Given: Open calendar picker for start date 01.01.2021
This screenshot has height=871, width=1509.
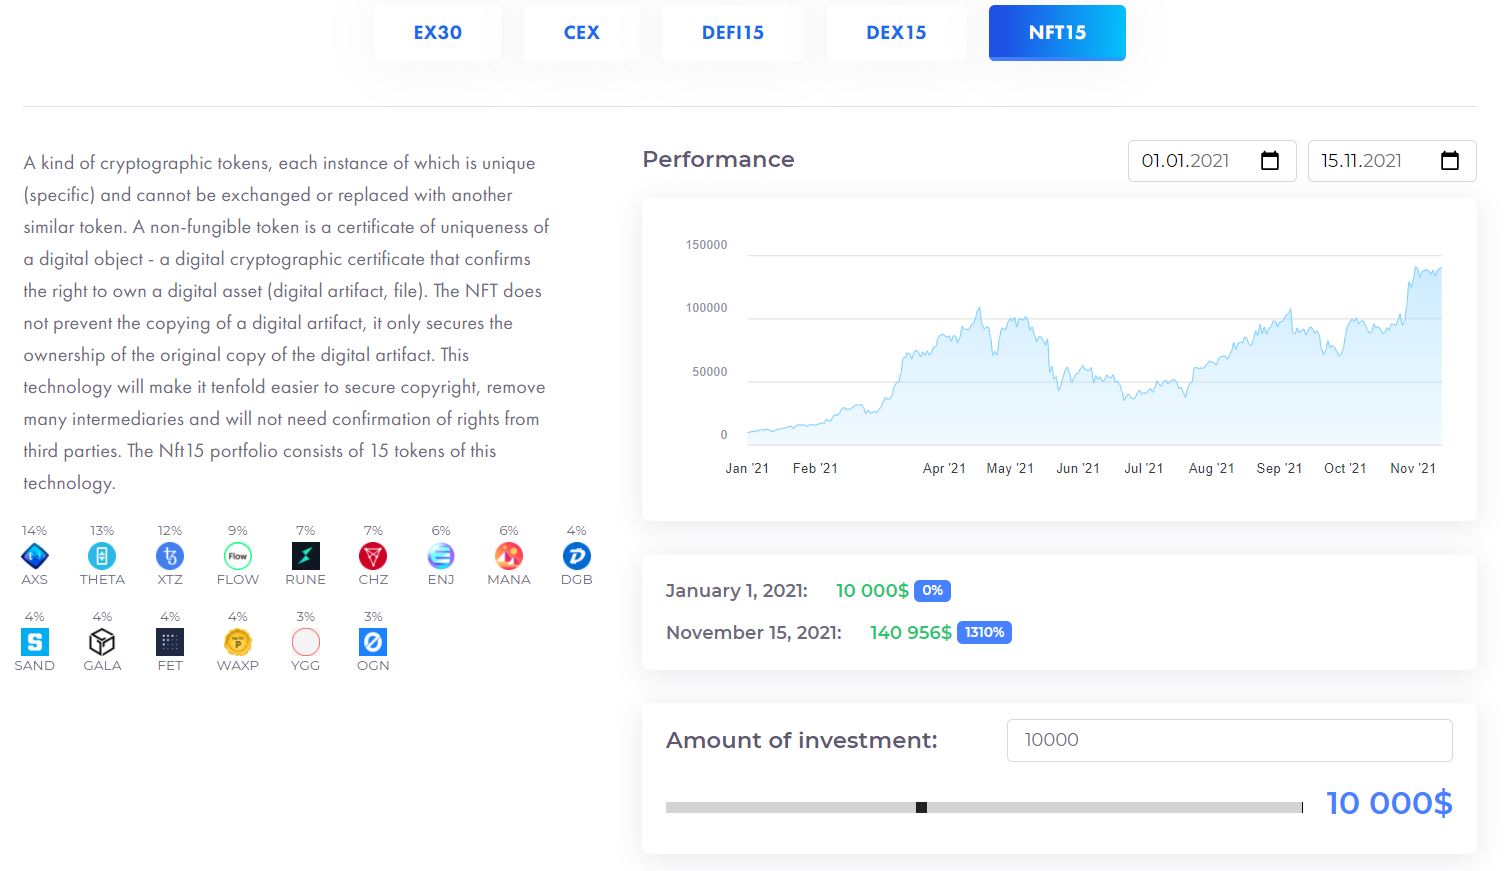Looking at the screenshot, I should click(x=1270, y=161).
